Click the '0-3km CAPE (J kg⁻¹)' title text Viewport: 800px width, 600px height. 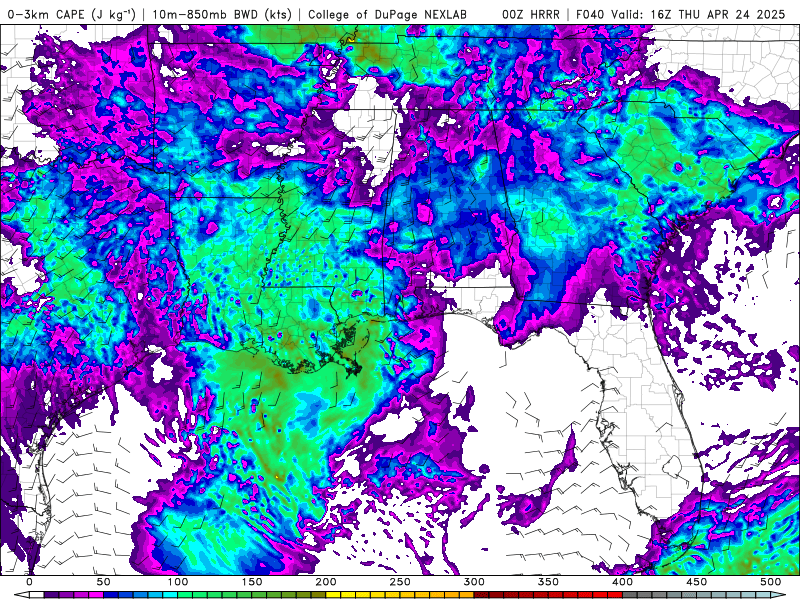coord(72,14)
